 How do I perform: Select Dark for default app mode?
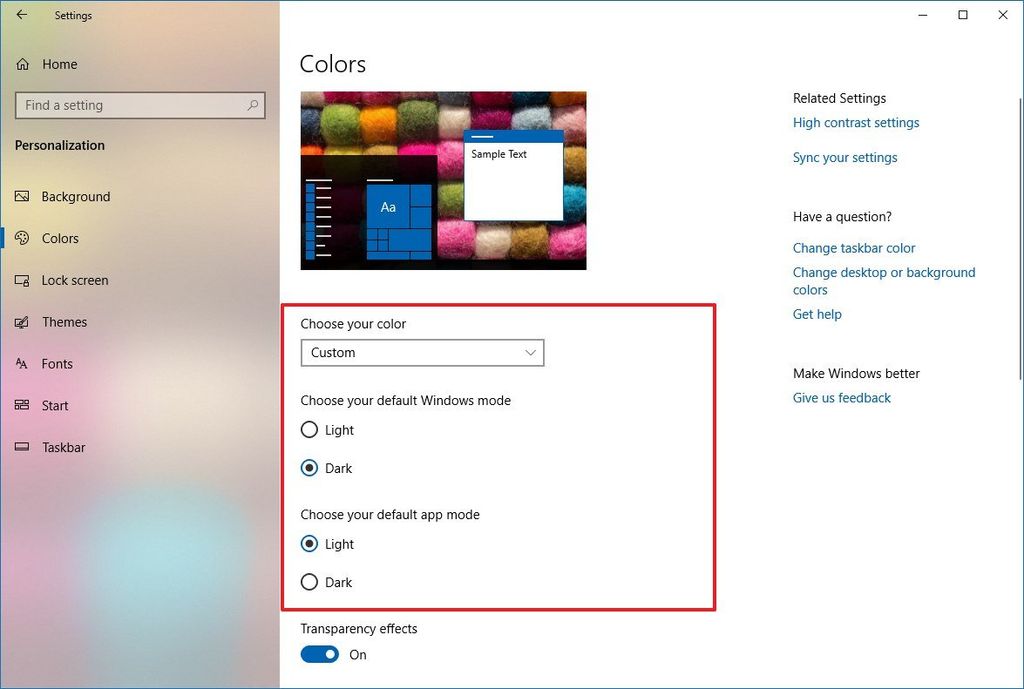coord(310,582)
